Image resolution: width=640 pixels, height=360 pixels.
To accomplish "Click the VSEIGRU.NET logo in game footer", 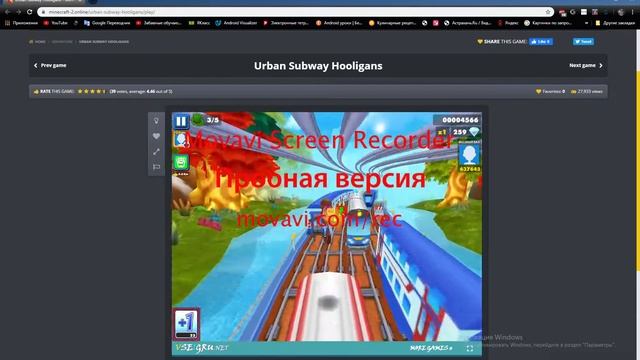I will click(202, 348).
